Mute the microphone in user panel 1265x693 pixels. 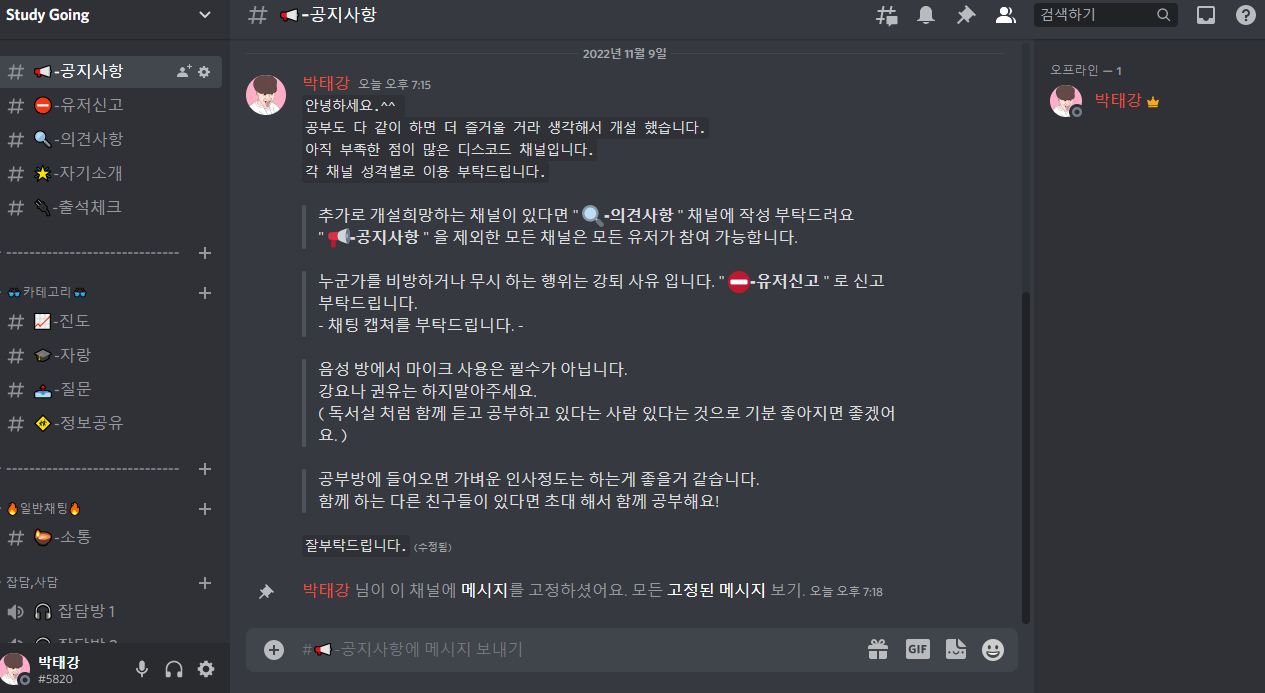pyautogui.click(x=142, y=669)
